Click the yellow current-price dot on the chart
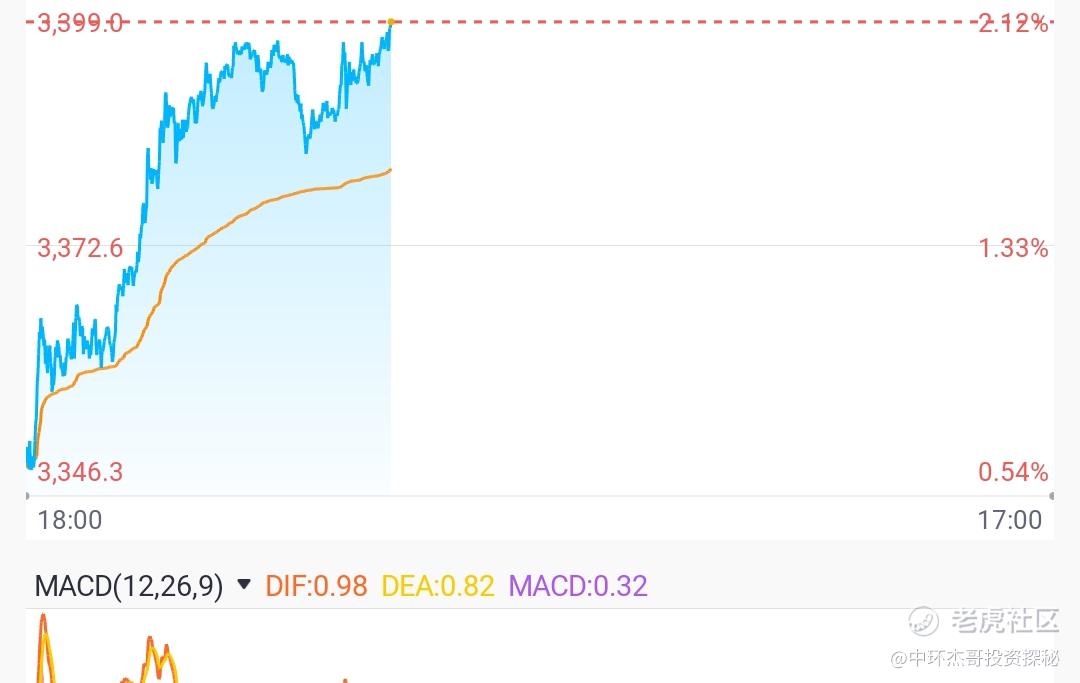This screenshot has height=683, width=1080. (x=391, y=22)
